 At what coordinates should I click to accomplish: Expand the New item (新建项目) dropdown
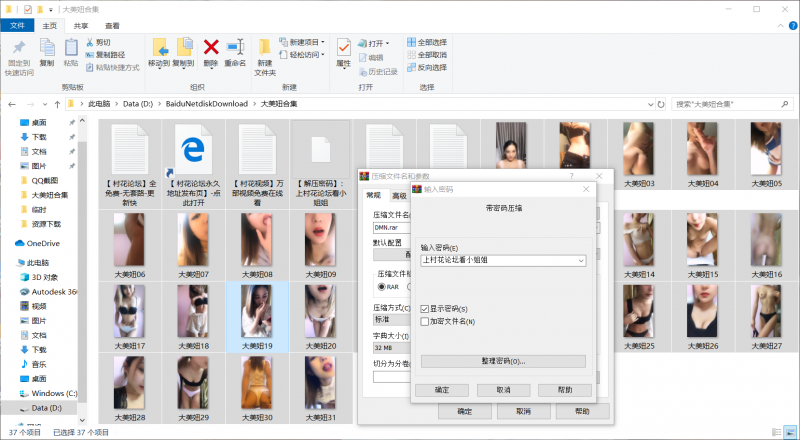click(x=323, y=42)
